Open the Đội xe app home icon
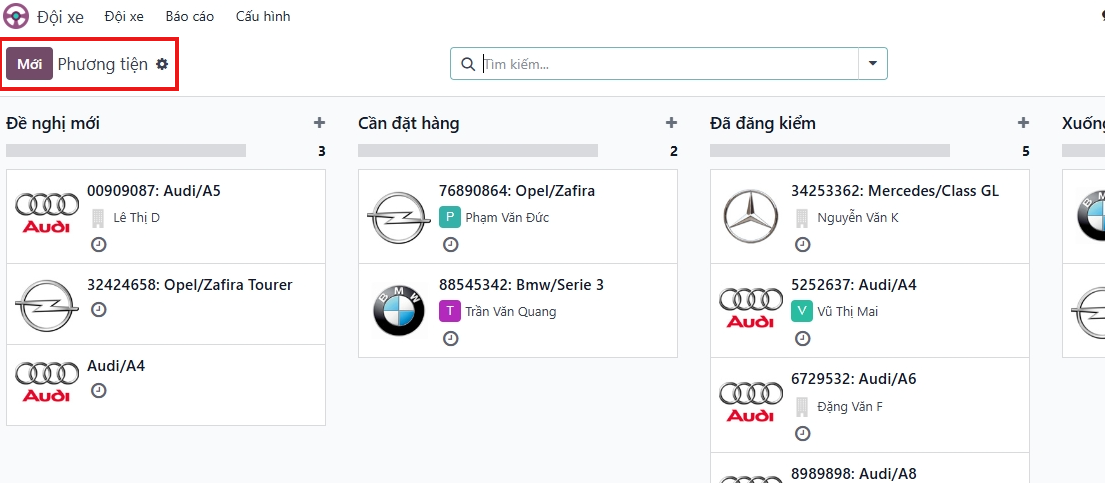The width and height of the screenshot is (1105, 483). tap(16, 16)
